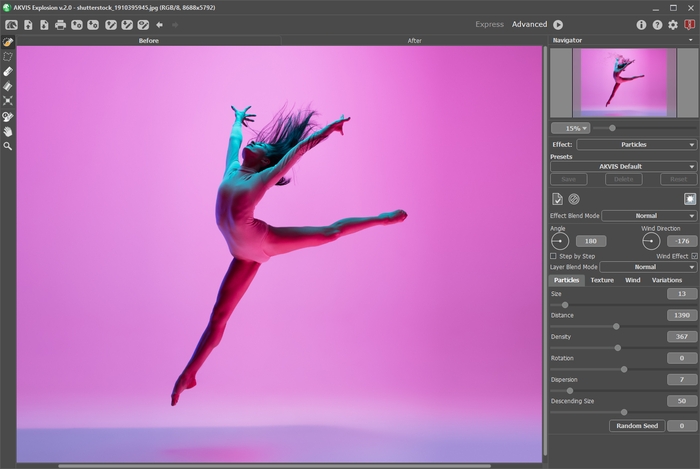Select the Zoom magnifier tool

(8, 146)
